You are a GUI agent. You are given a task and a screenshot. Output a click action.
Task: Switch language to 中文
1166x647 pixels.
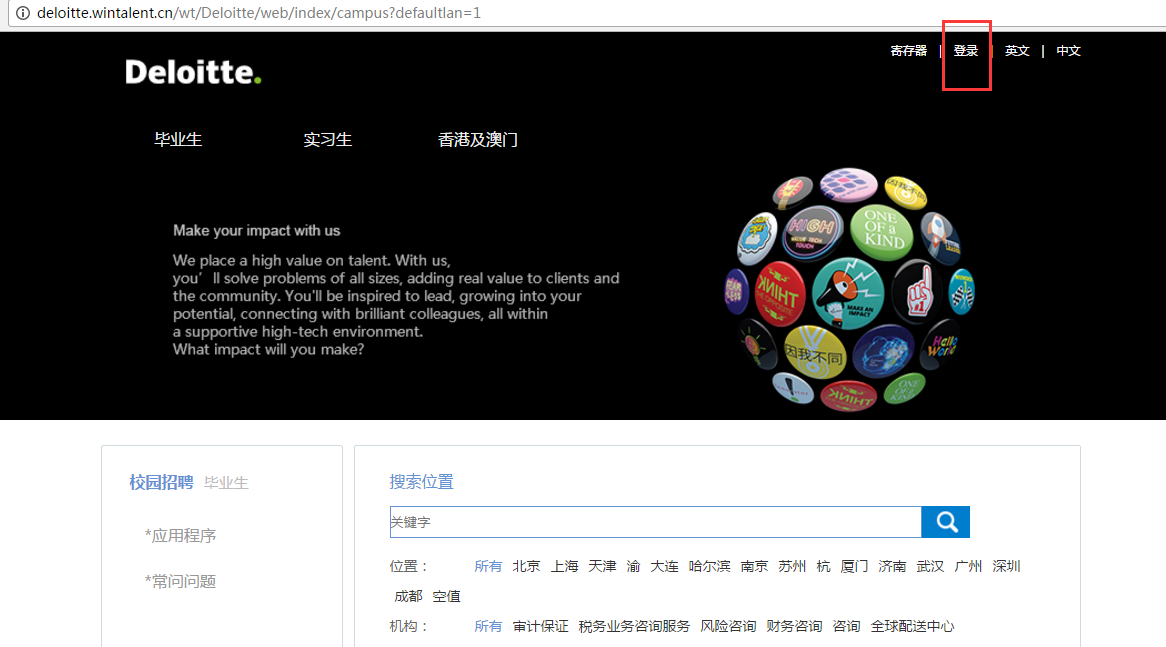(1068, 51)
